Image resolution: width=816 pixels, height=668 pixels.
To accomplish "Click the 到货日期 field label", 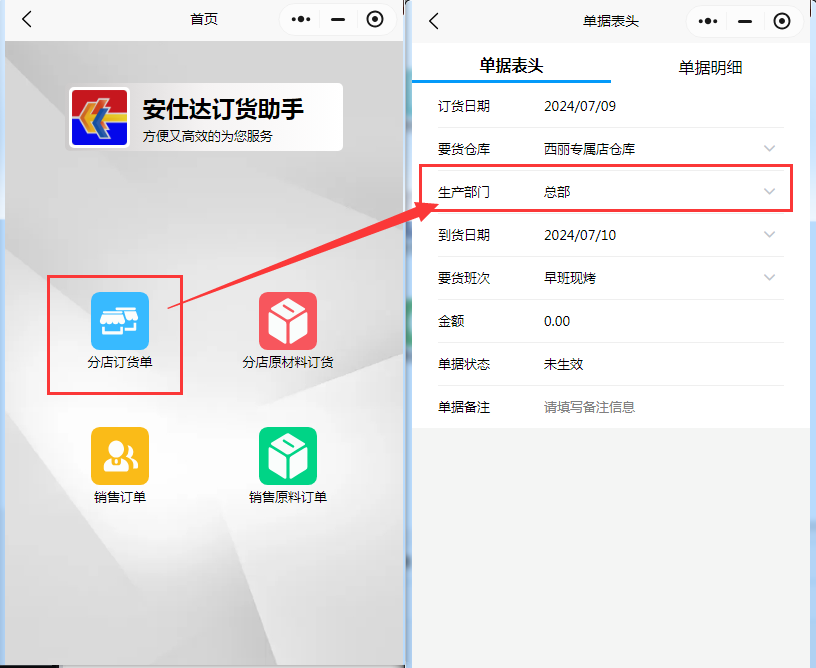I will coord(464,235).
